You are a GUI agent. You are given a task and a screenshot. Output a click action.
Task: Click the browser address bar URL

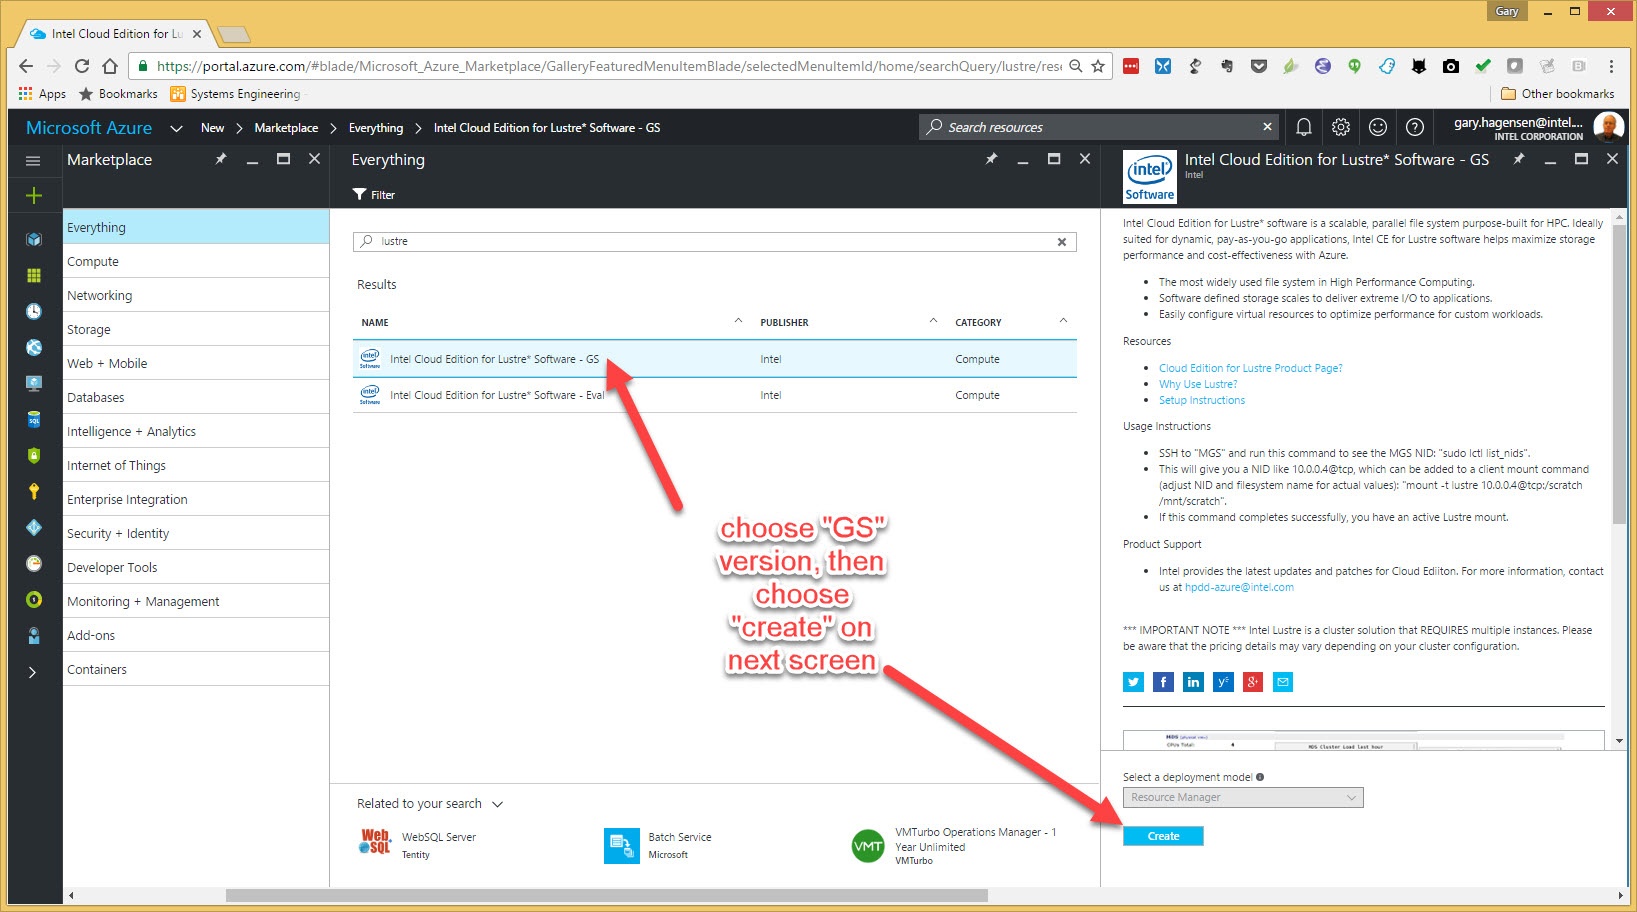click(609, 66)
